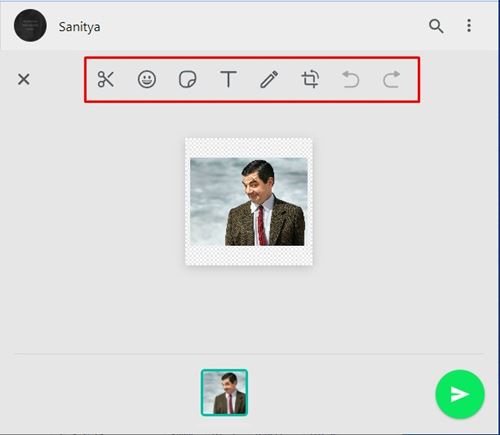Undo the last edit
Screen dimensions: 500x435
click(x=351, y=79)
